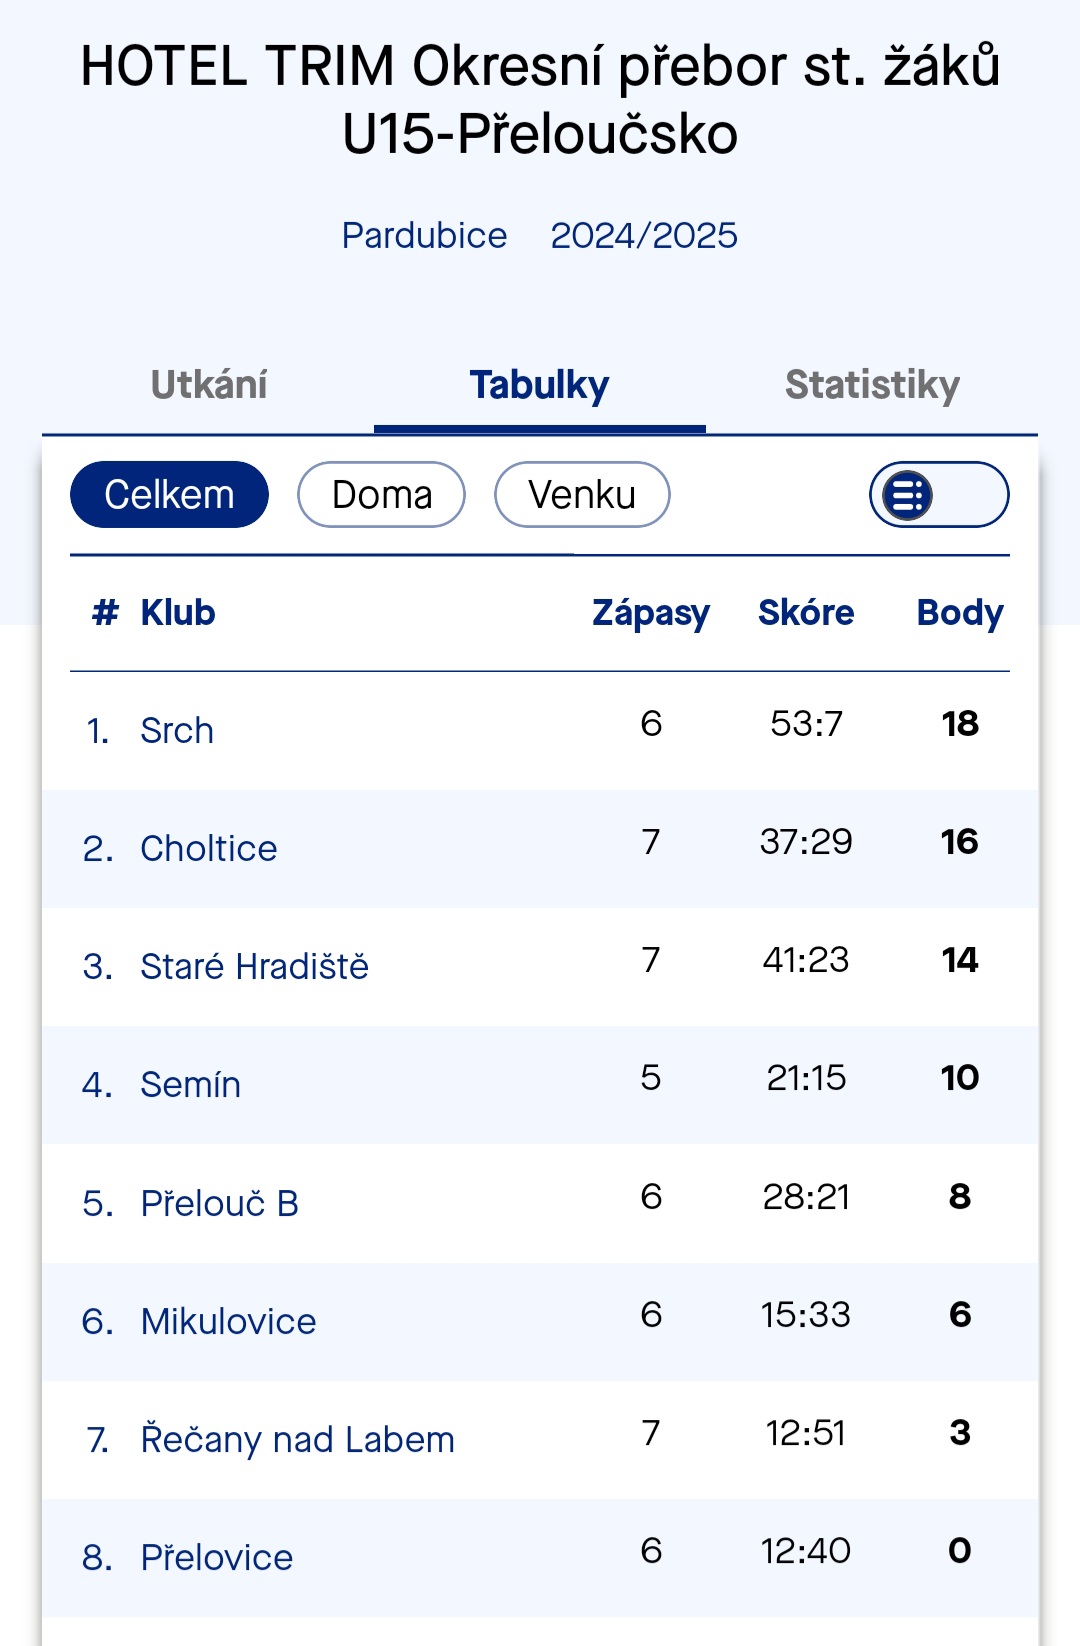Open the Staré Hradiště club link

pyautogui.click(x=254, y=967)
